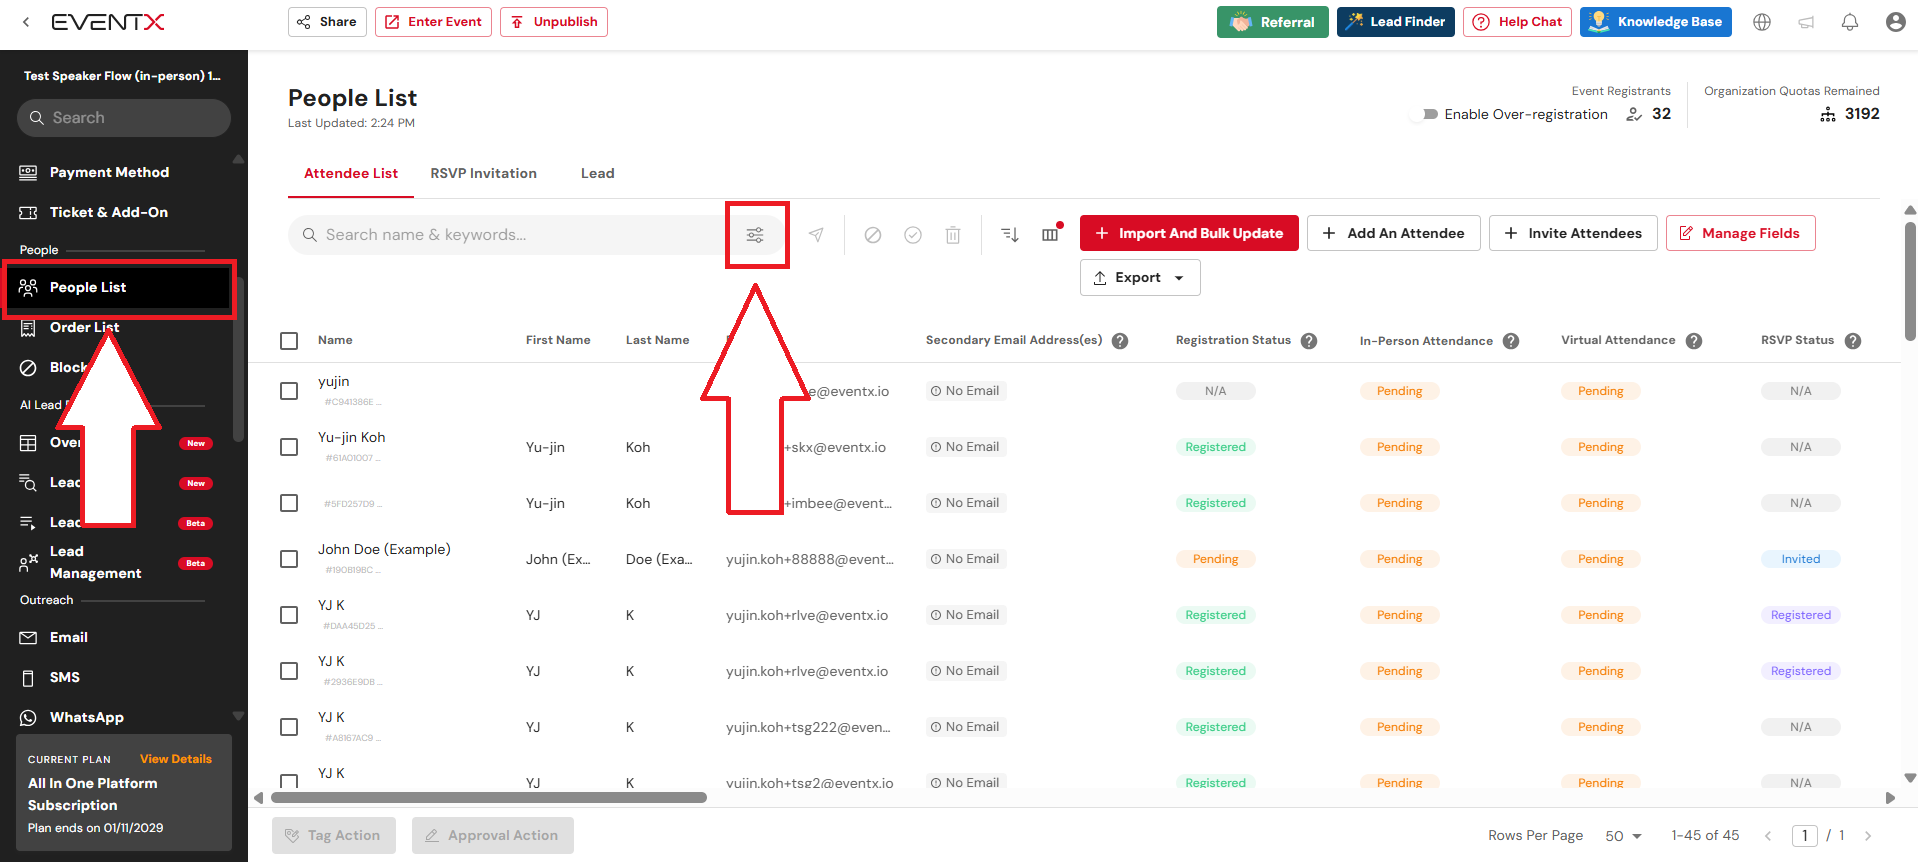Click the Unpublish button
Screen dimensions: 1918x862
pos(554,22)
